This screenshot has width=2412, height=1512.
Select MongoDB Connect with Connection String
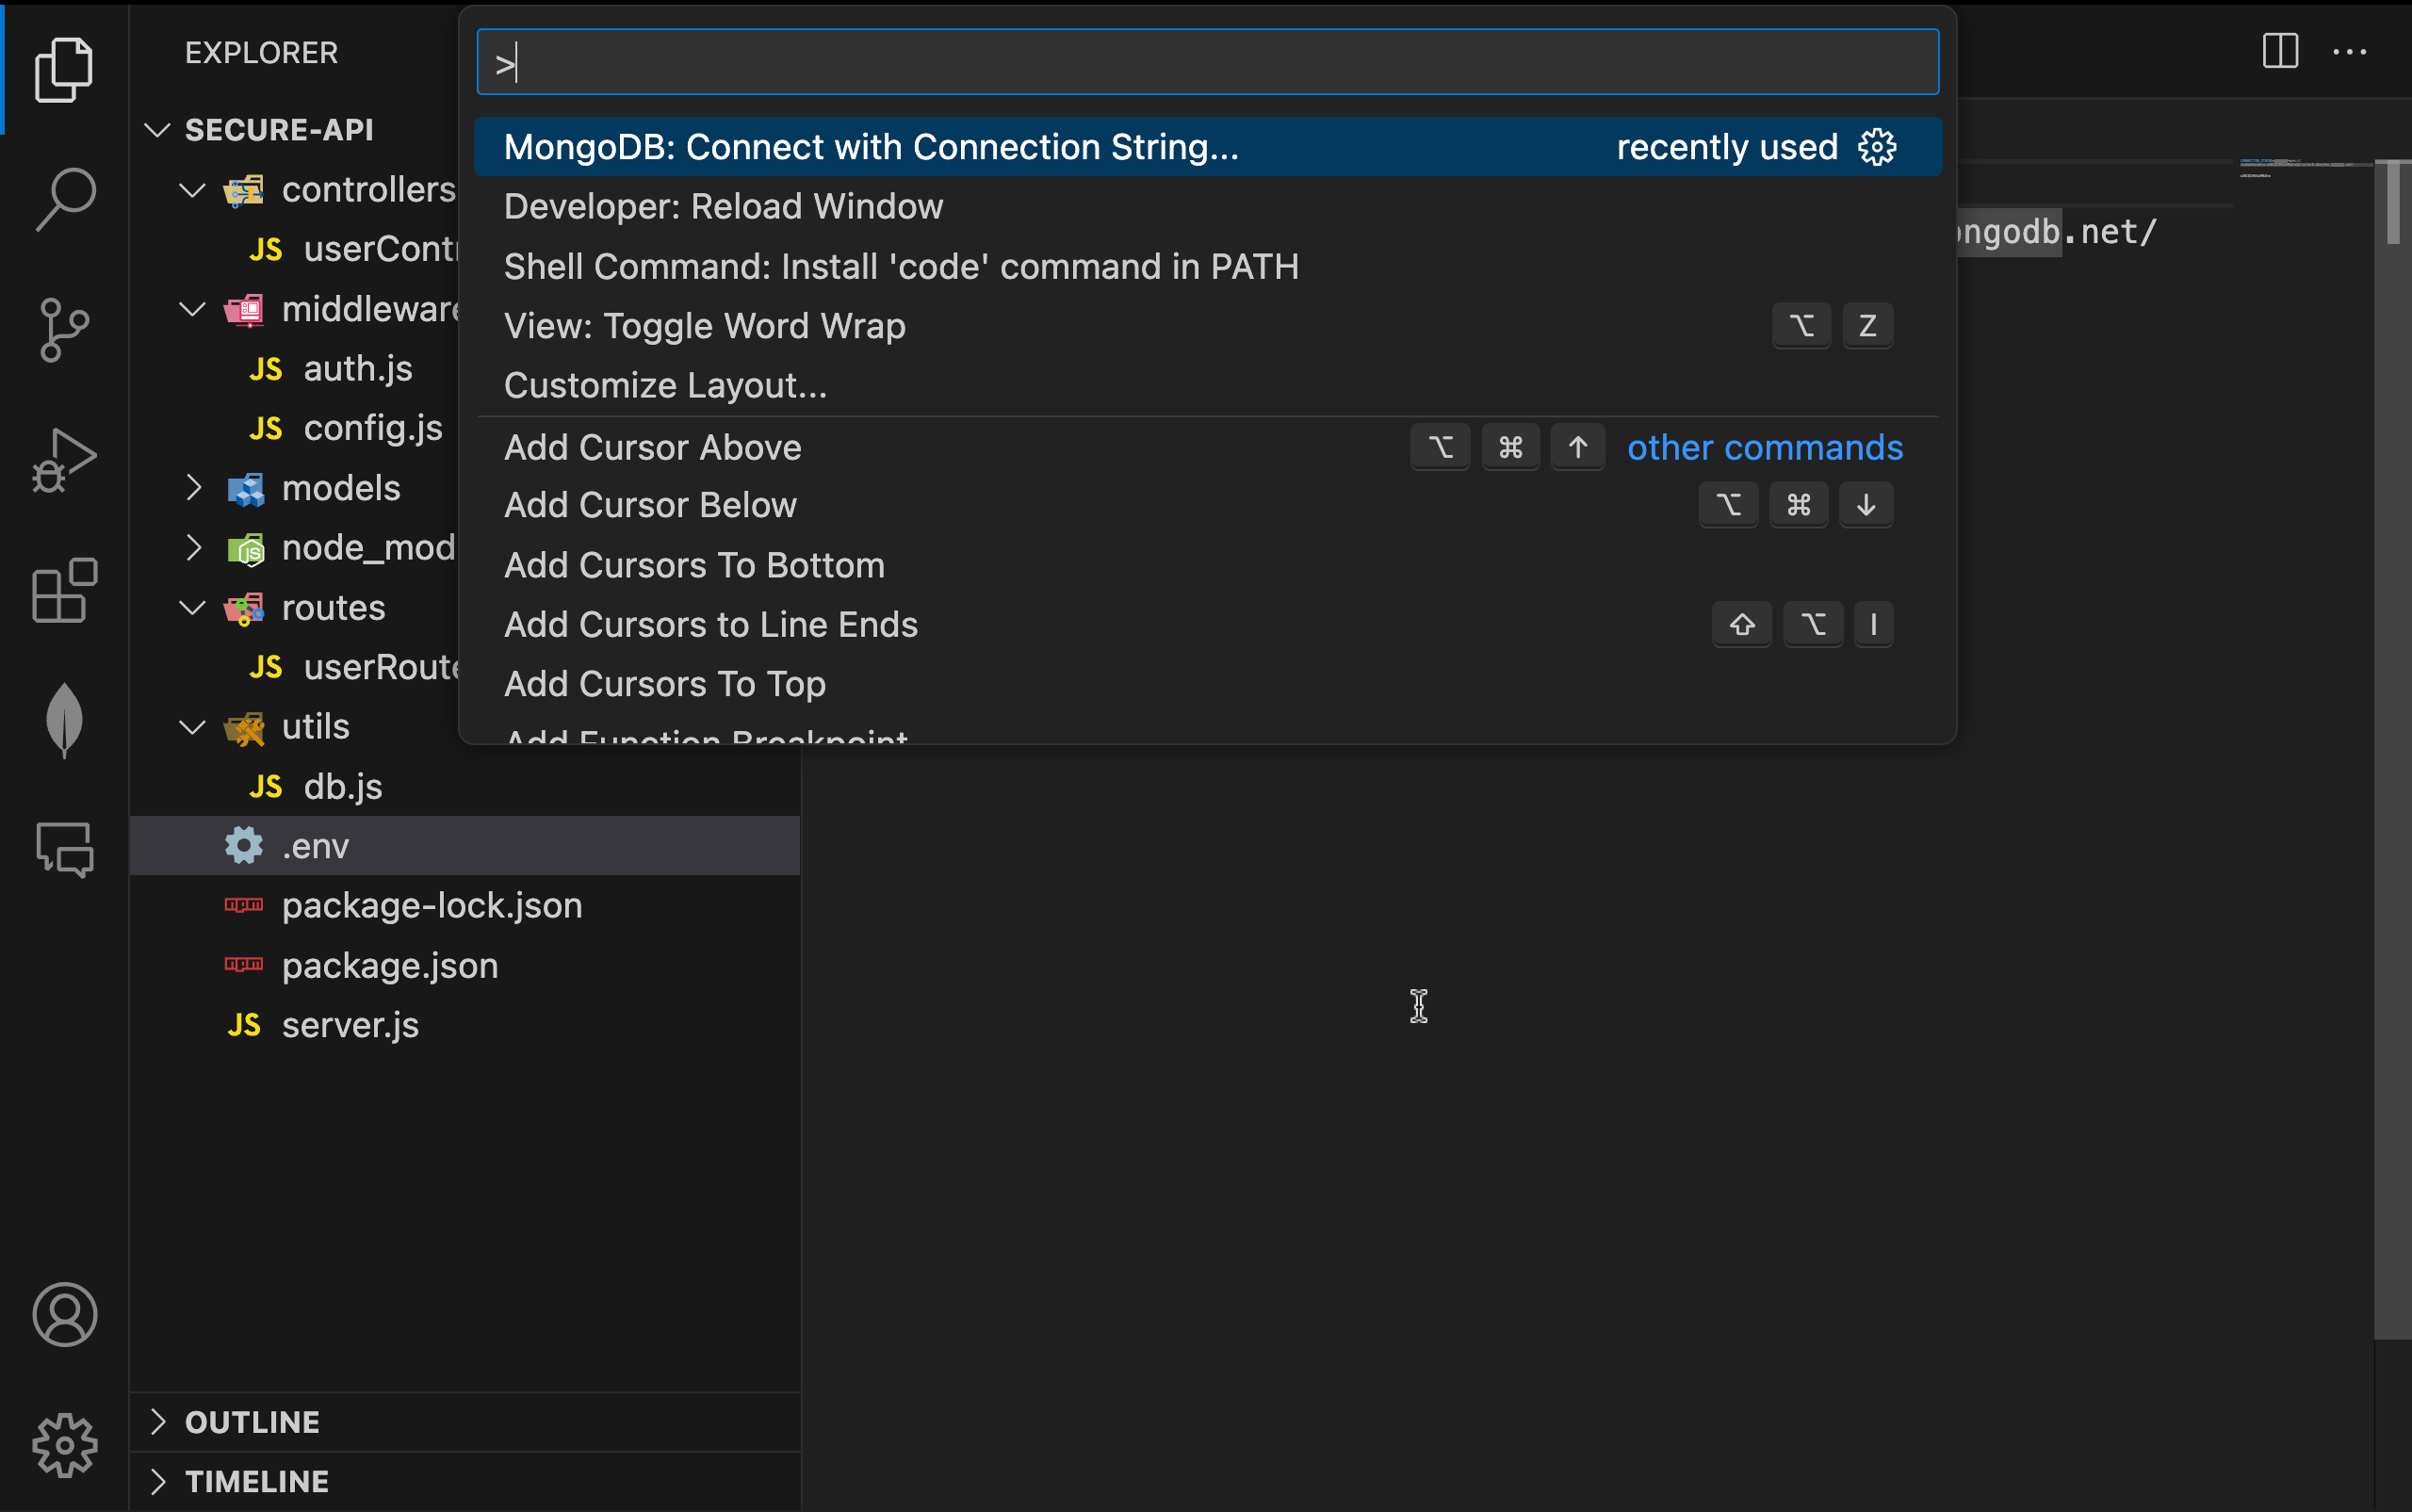coord(869,146)
